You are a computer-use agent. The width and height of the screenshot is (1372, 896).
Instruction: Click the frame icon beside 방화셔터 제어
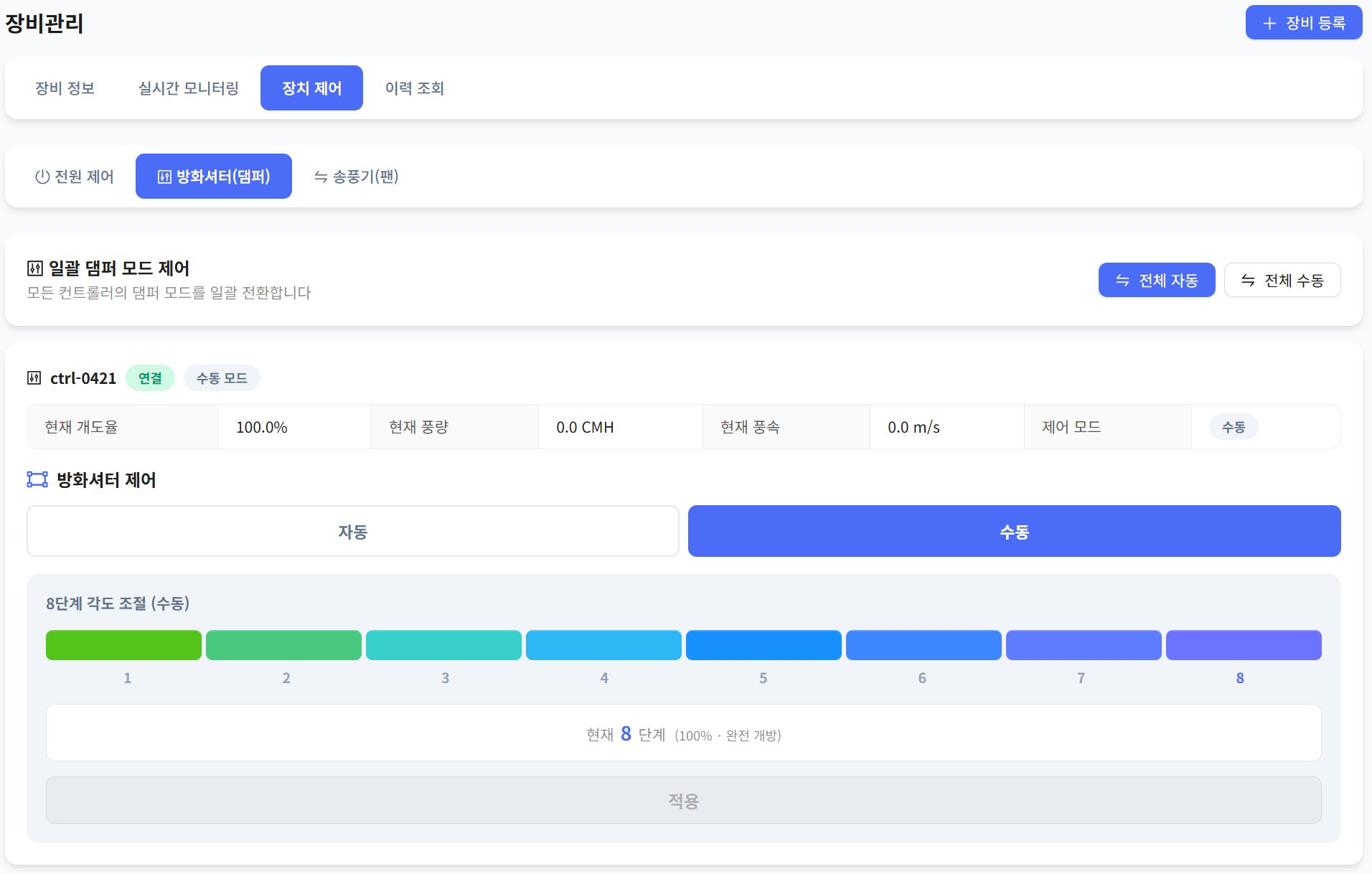37,480
